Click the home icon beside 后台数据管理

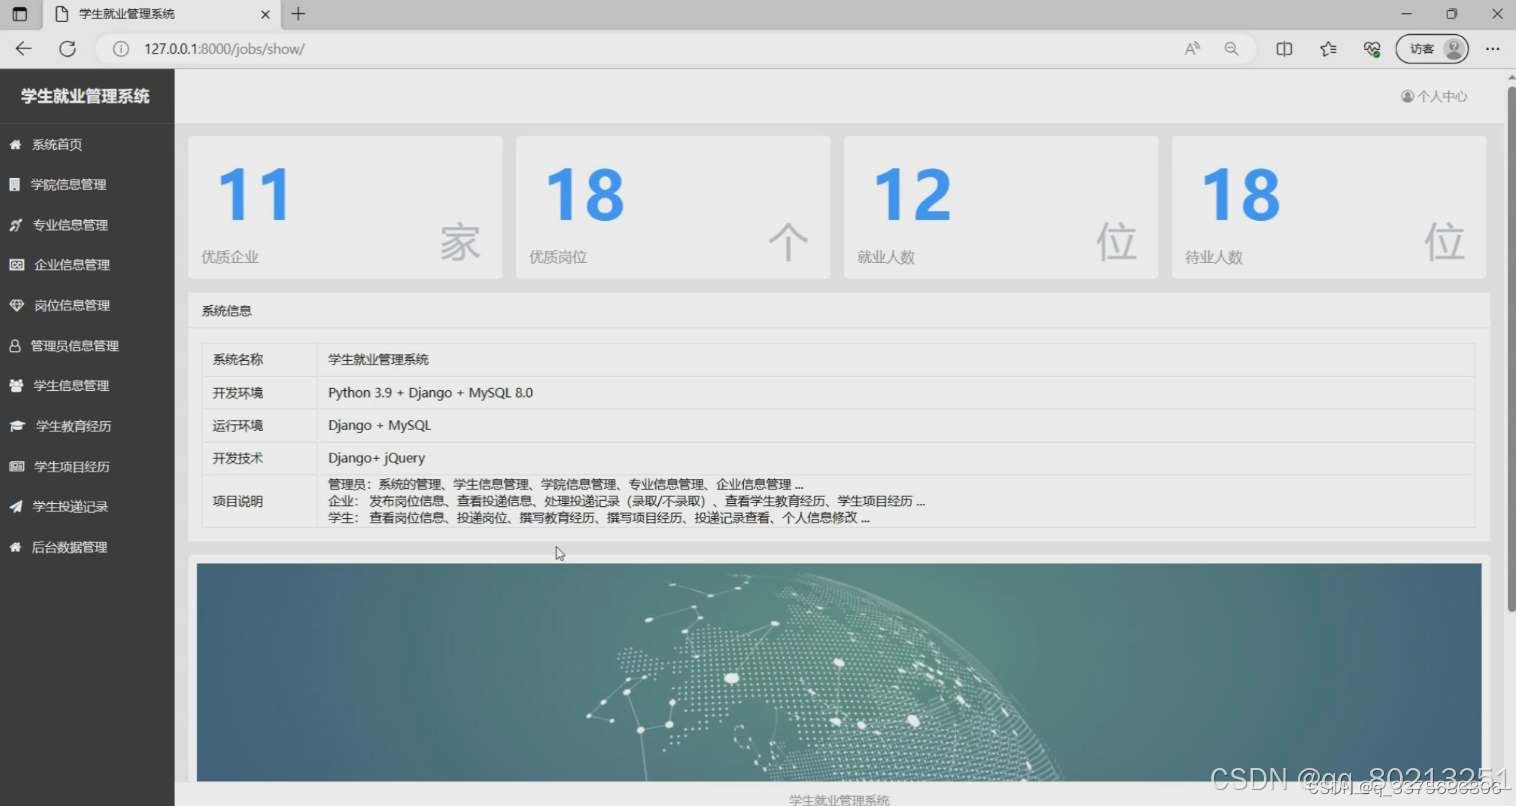(x=15, y=547)
